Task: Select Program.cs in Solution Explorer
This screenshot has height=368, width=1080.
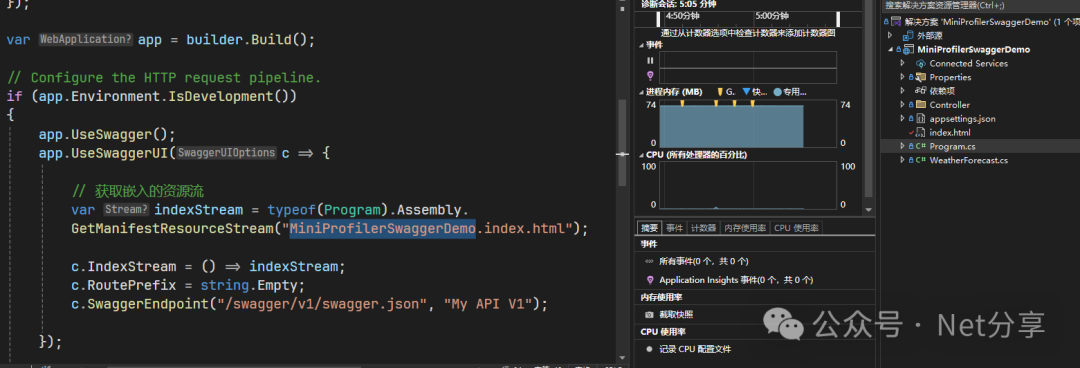Action: pyautogui.click(x=953, y=146)
